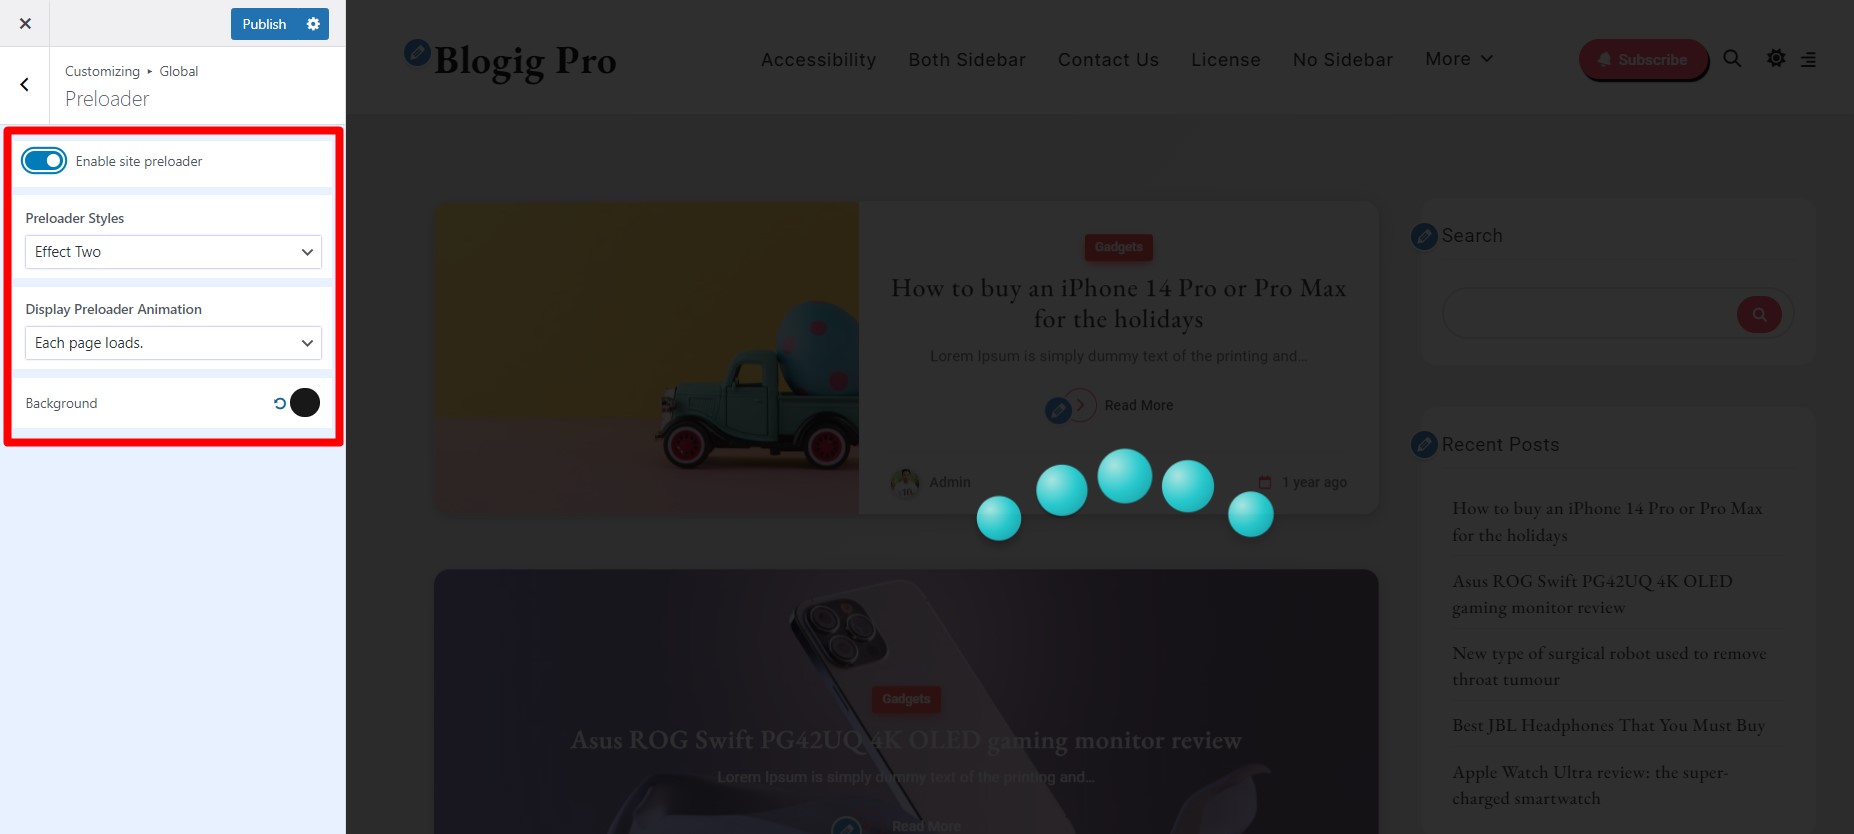Screen dimensions: 1854x834
Task: Open the Preloader Styles dropdown
Action: (173, 252)
